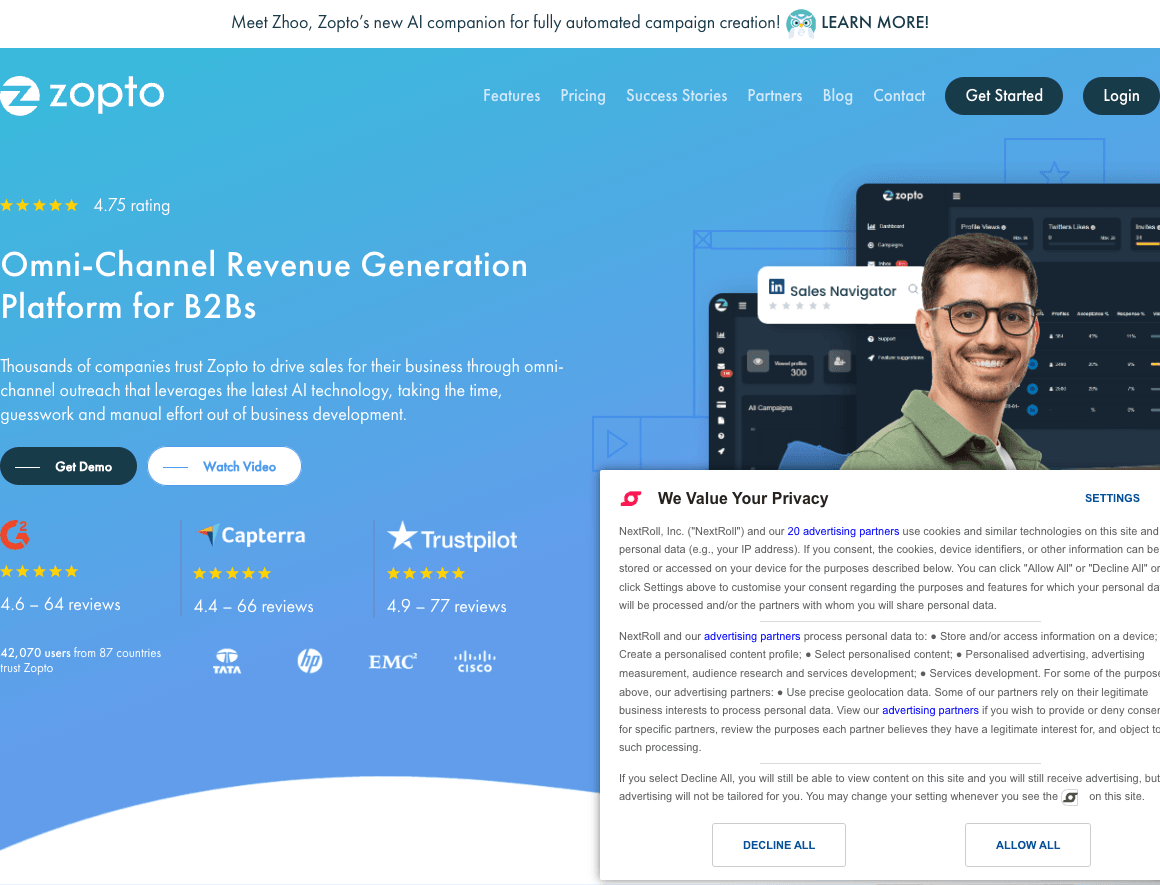Click the play triangle outline graphic
The height and width of the screenshot is (885, 1160).
tap(616, 444)
